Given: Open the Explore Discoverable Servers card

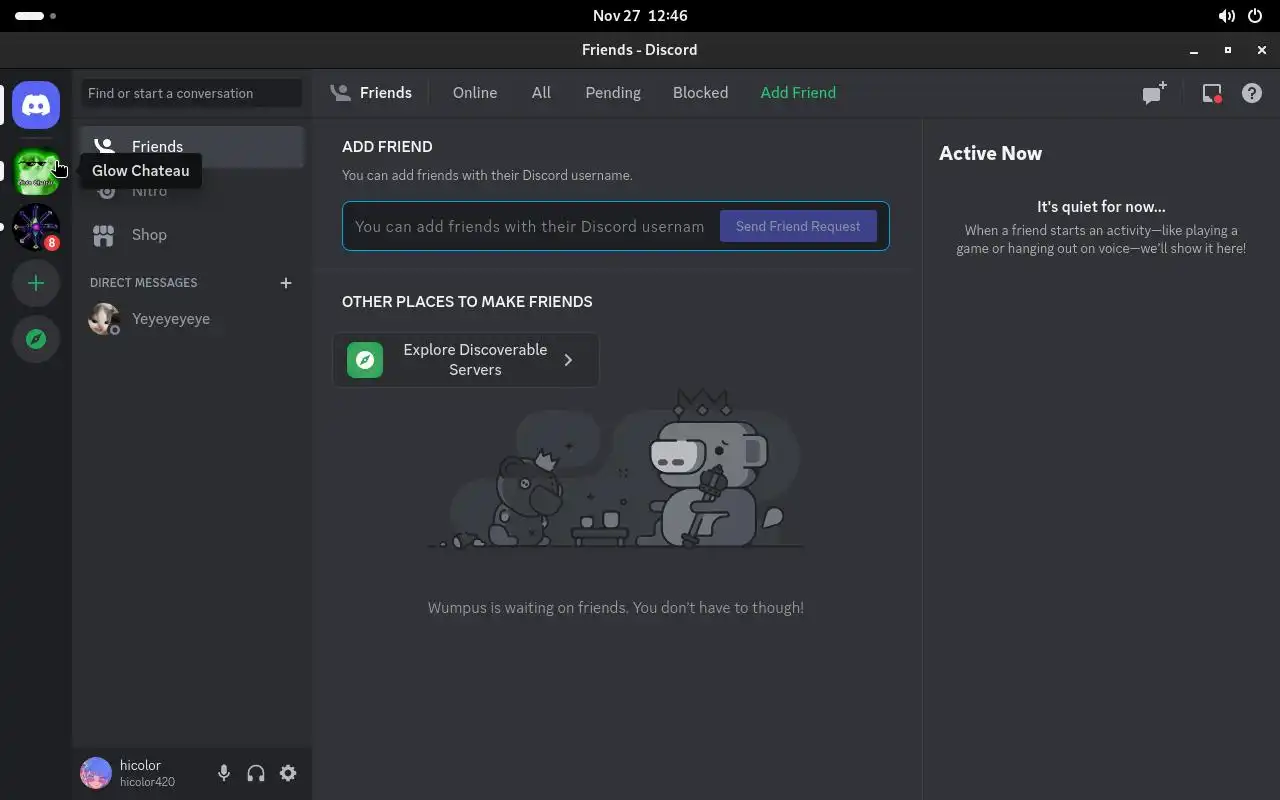Looking at the screenshot, I should point(466,360).
